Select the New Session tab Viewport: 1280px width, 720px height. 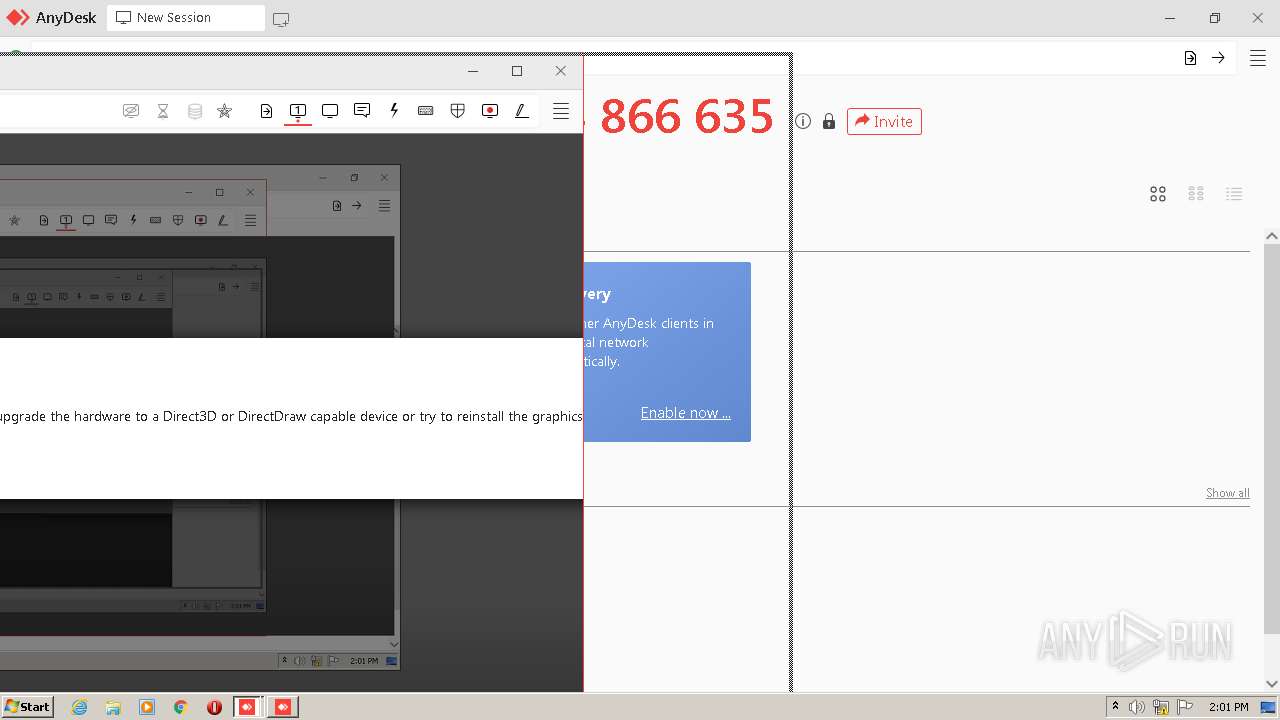click(186, 18)
